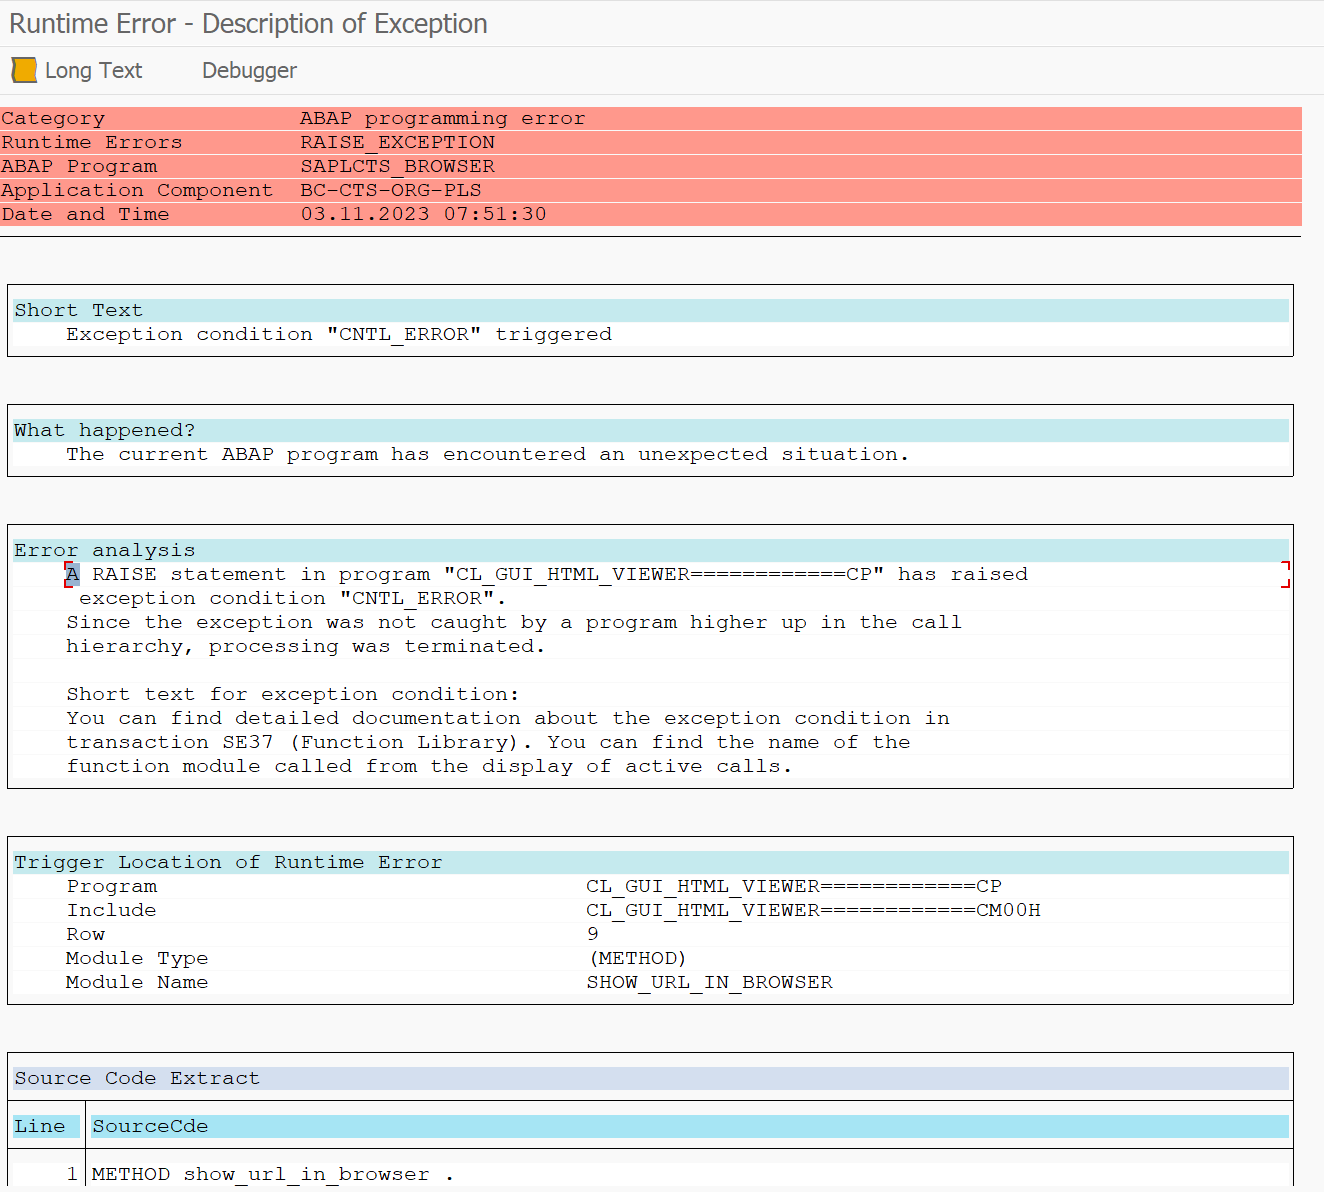Click the highlighted letter A at cursor

(72, 574)
